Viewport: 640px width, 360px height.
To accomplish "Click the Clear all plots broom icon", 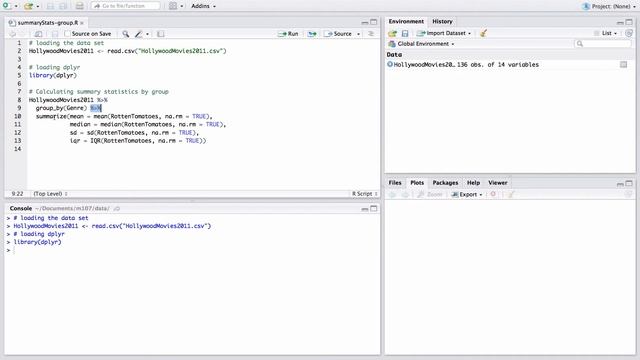I will coord(511,195).
